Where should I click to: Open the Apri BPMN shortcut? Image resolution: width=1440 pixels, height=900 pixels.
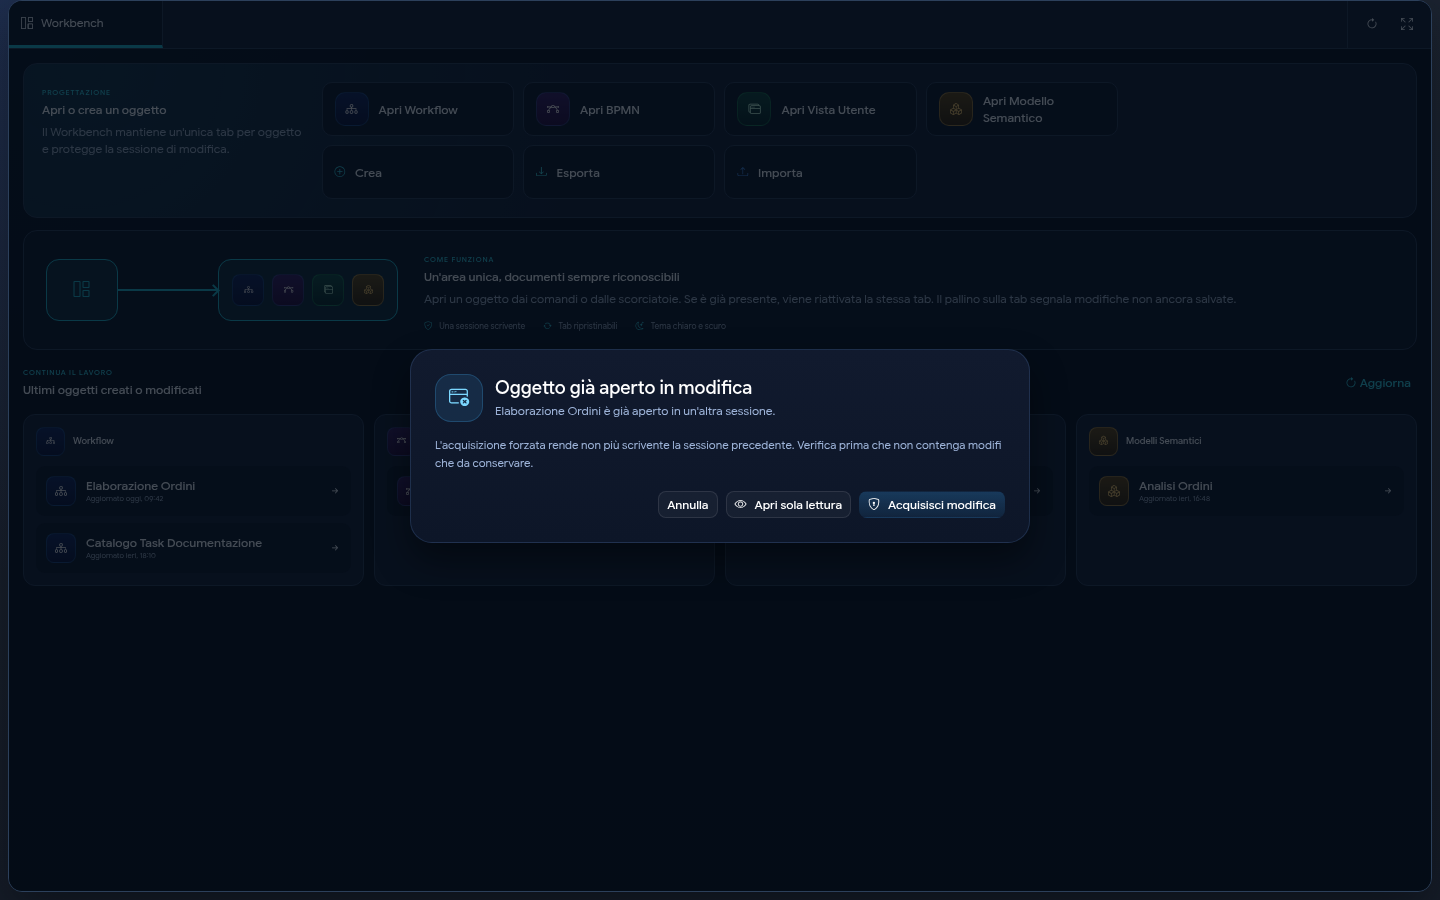pyautogui.click(x=619, y=109)
